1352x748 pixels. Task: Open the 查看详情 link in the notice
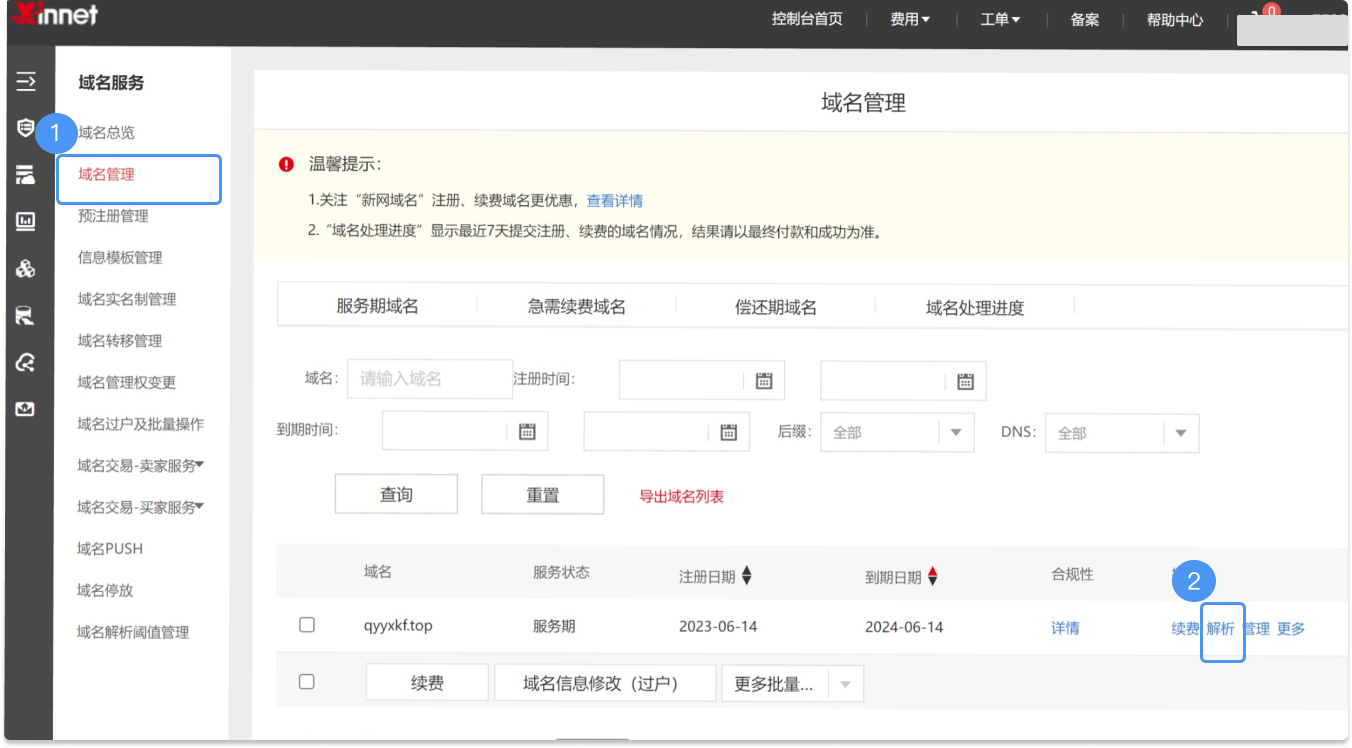click(x=615, y=200)
